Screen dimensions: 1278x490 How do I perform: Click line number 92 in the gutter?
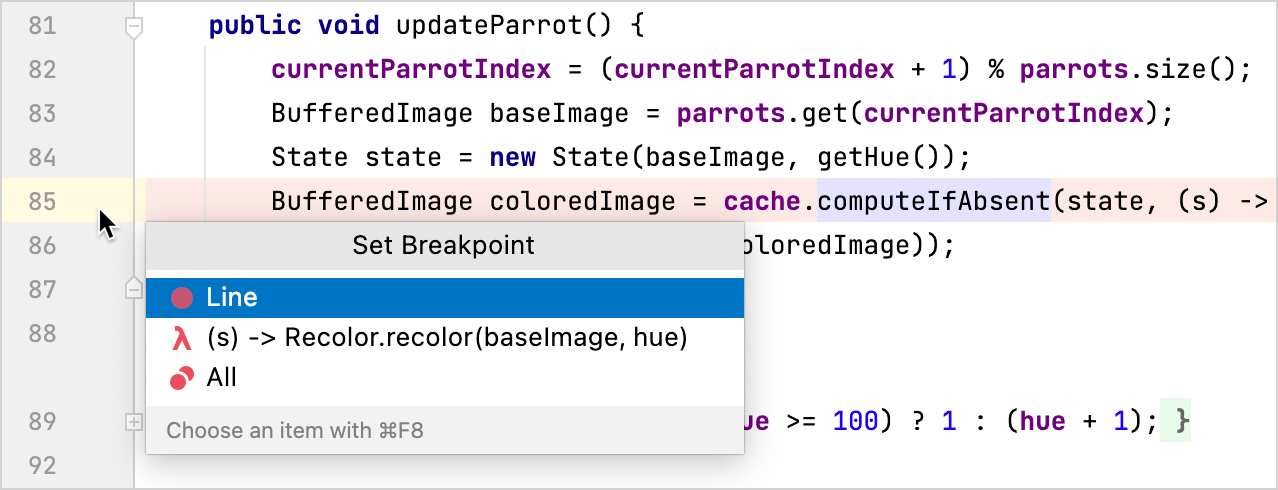click(x=42, y=465)
